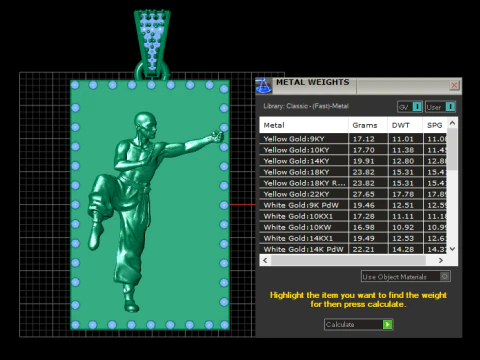480x360 pixels.
Task: Click the Metal Weights scale icon
Action: coord(264,86)
